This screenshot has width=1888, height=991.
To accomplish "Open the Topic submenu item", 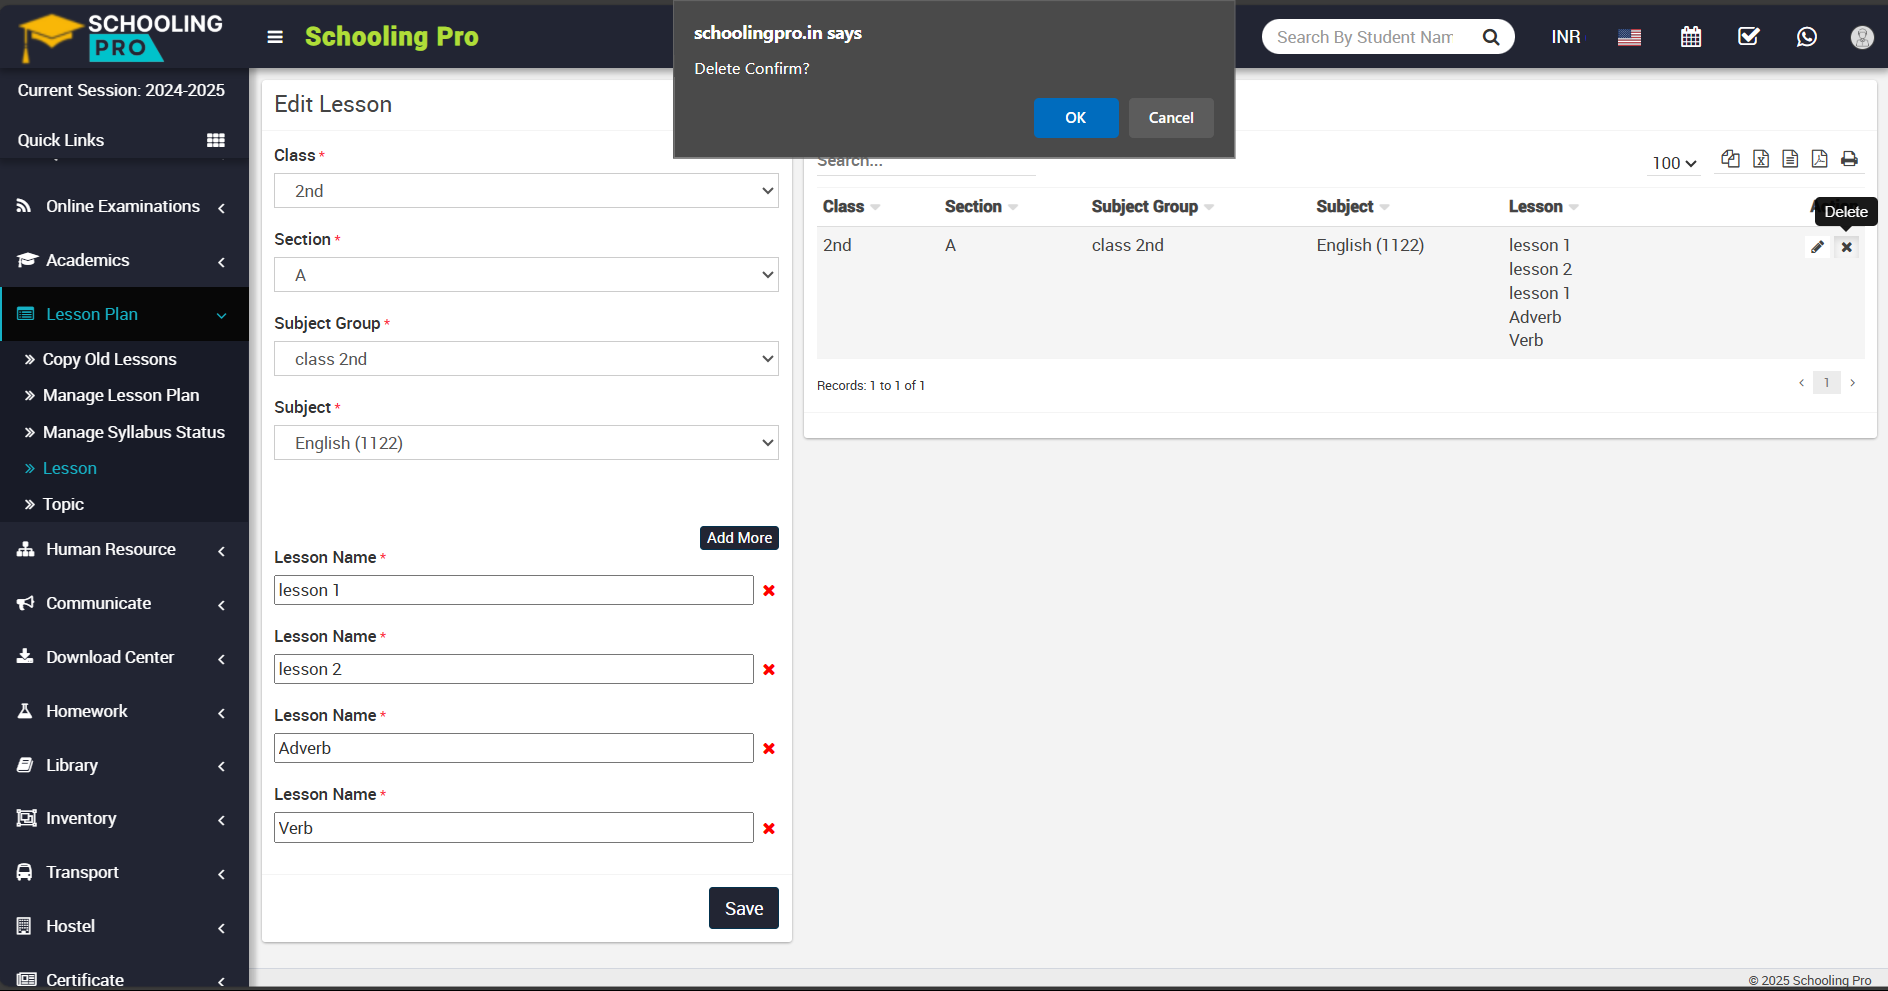I will 63,504.
